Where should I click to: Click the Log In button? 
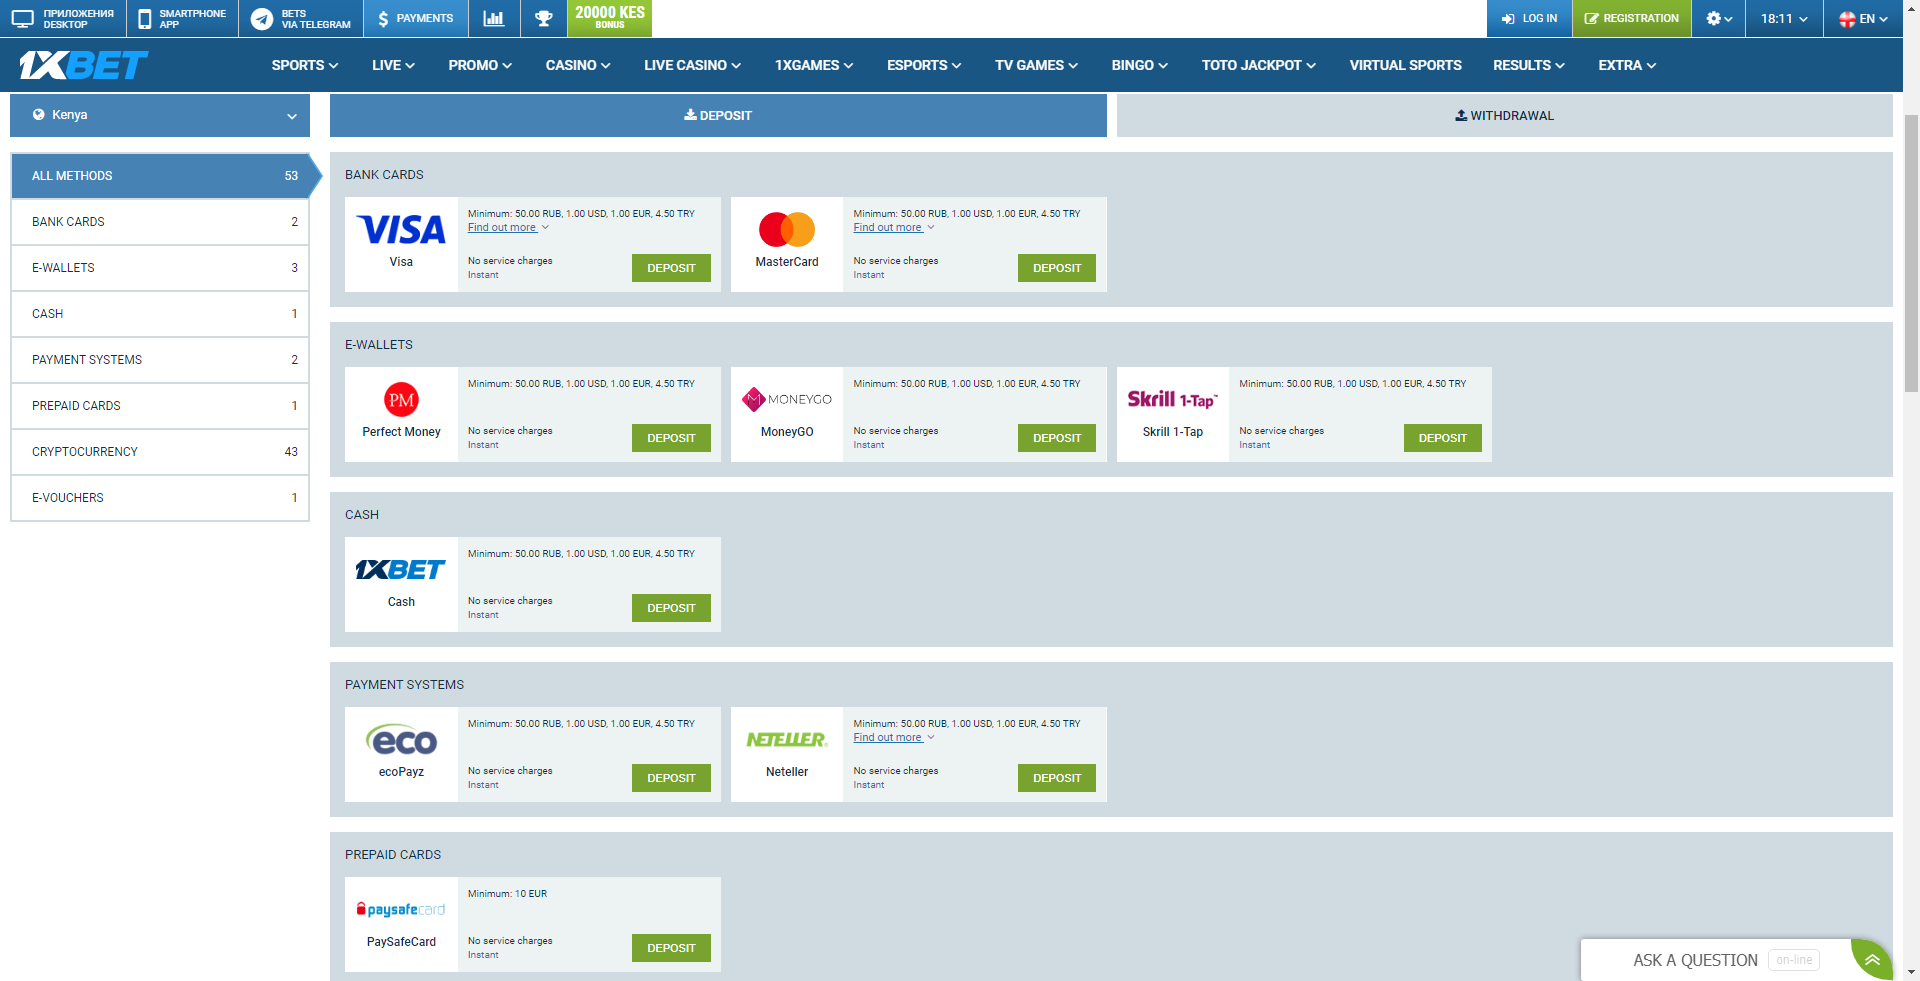pyautogui.click(x=1529, y=18)
